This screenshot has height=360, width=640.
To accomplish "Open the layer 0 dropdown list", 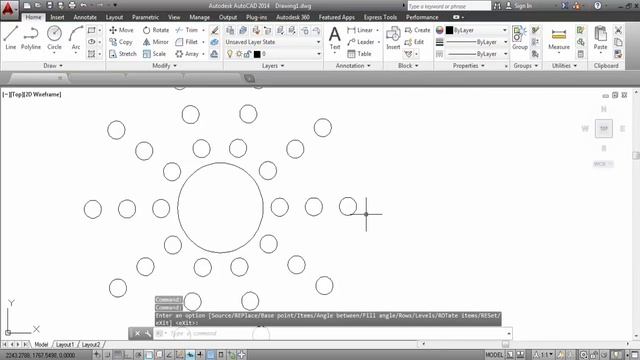I will (x=273, y=54).
